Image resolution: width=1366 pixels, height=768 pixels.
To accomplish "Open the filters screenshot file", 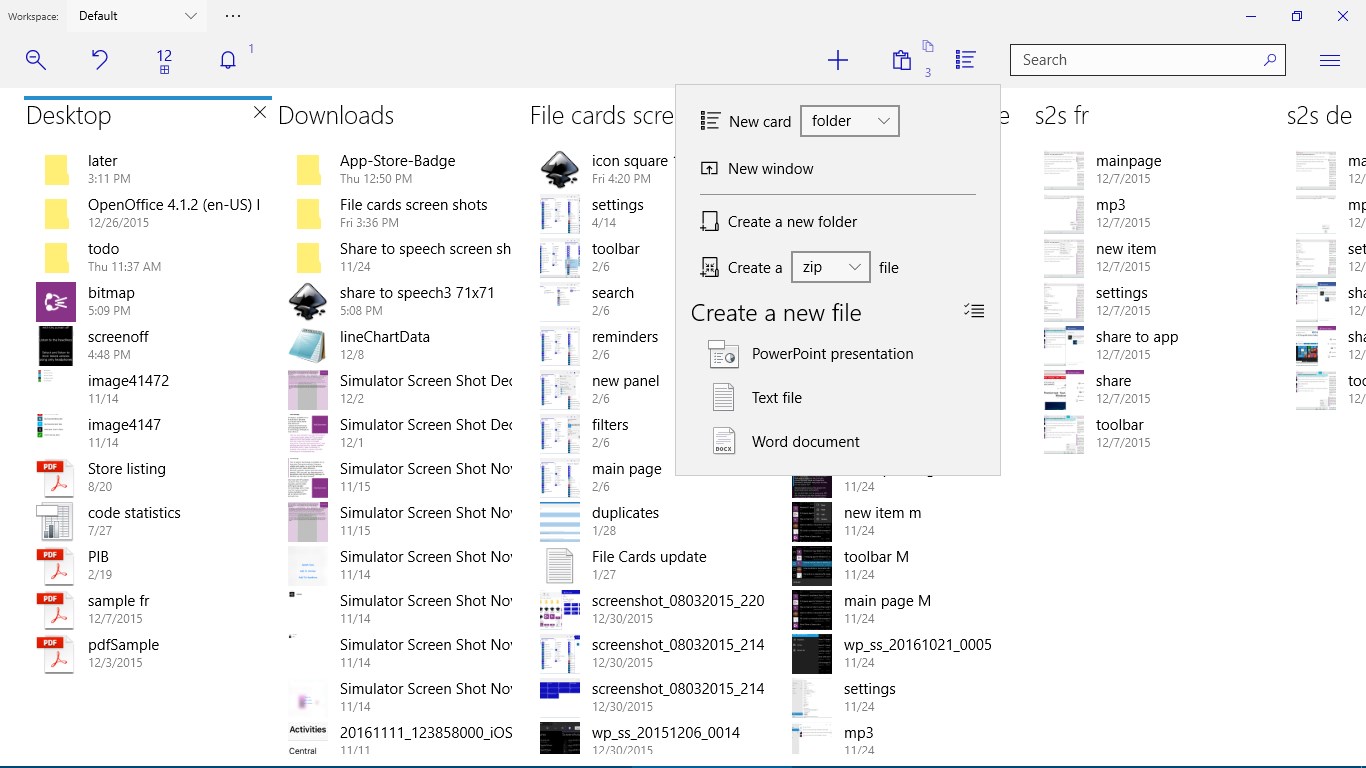I will coord(610,425).
